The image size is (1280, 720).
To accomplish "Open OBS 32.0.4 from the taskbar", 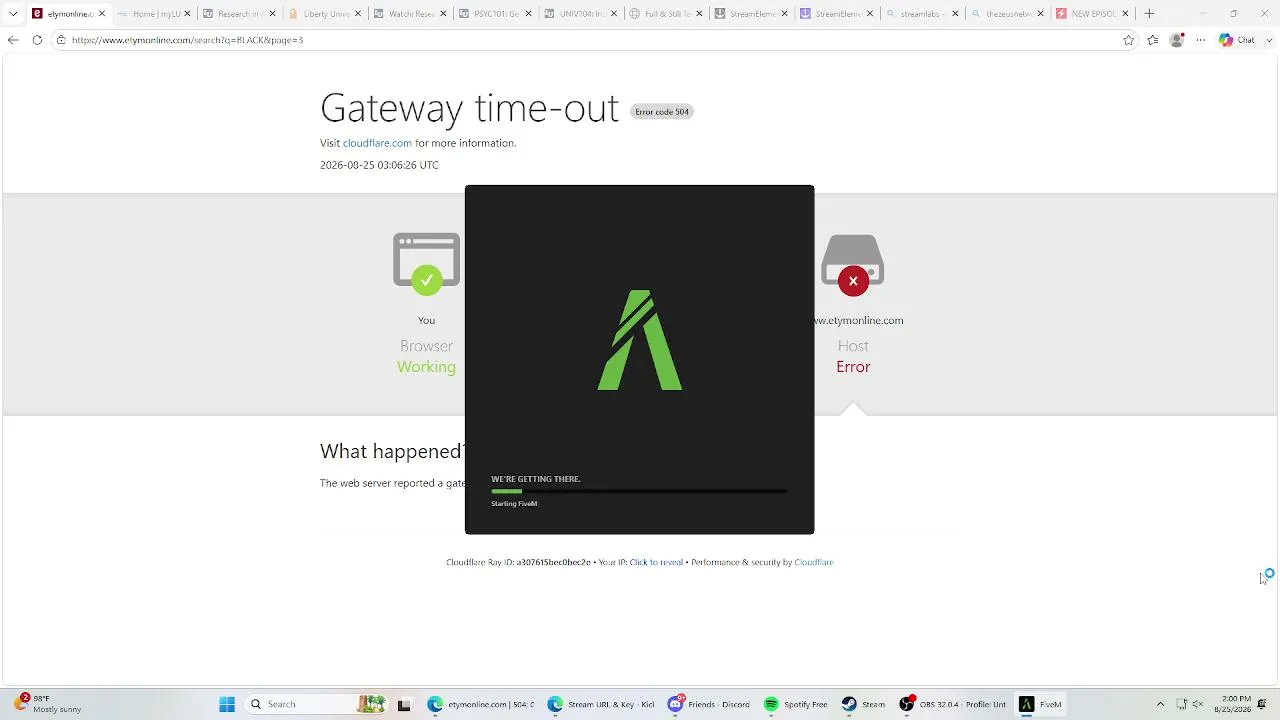I will tap(953, 704).
